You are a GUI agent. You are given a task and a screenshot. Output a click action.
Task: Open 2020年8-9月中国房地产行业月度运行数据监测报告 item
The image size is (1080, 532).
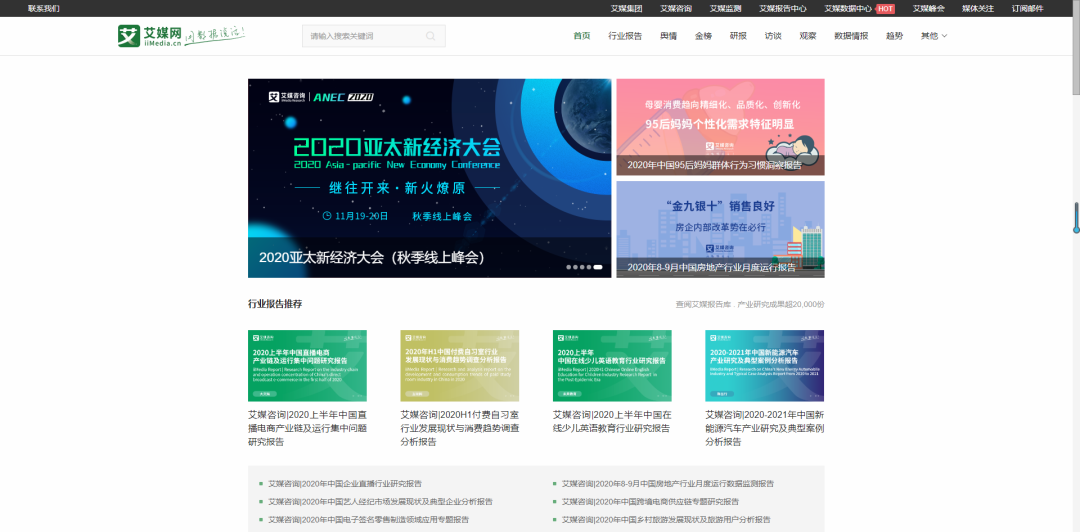667,484
